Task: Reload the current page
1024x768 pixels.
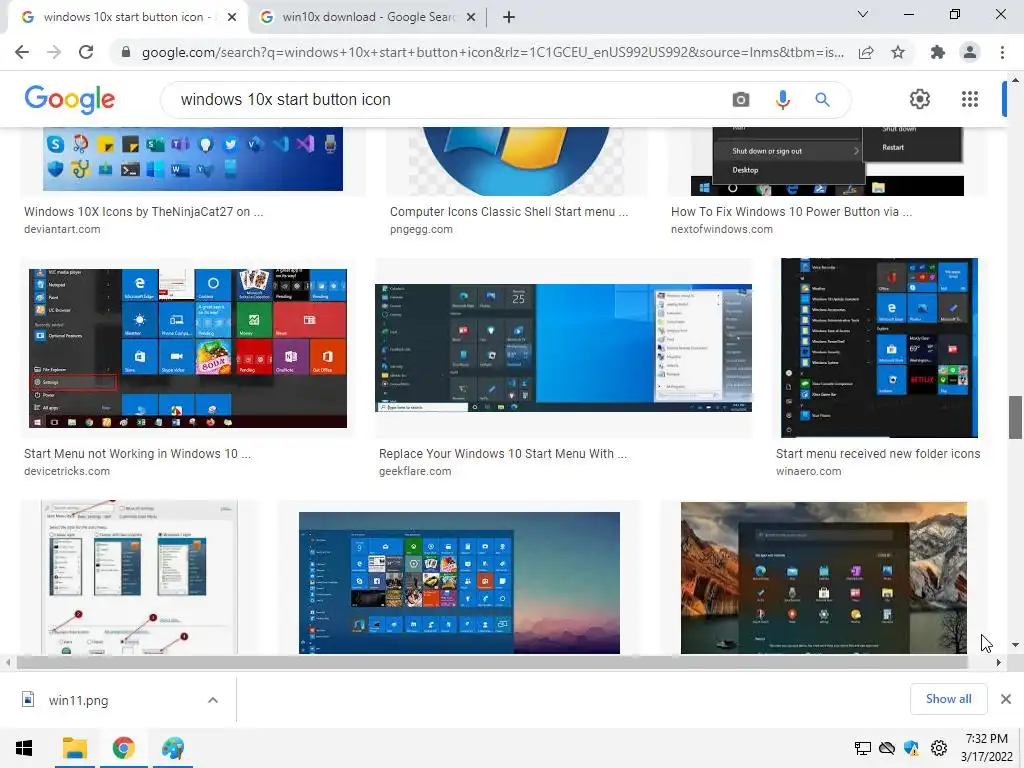Action: tap(86, 52)
